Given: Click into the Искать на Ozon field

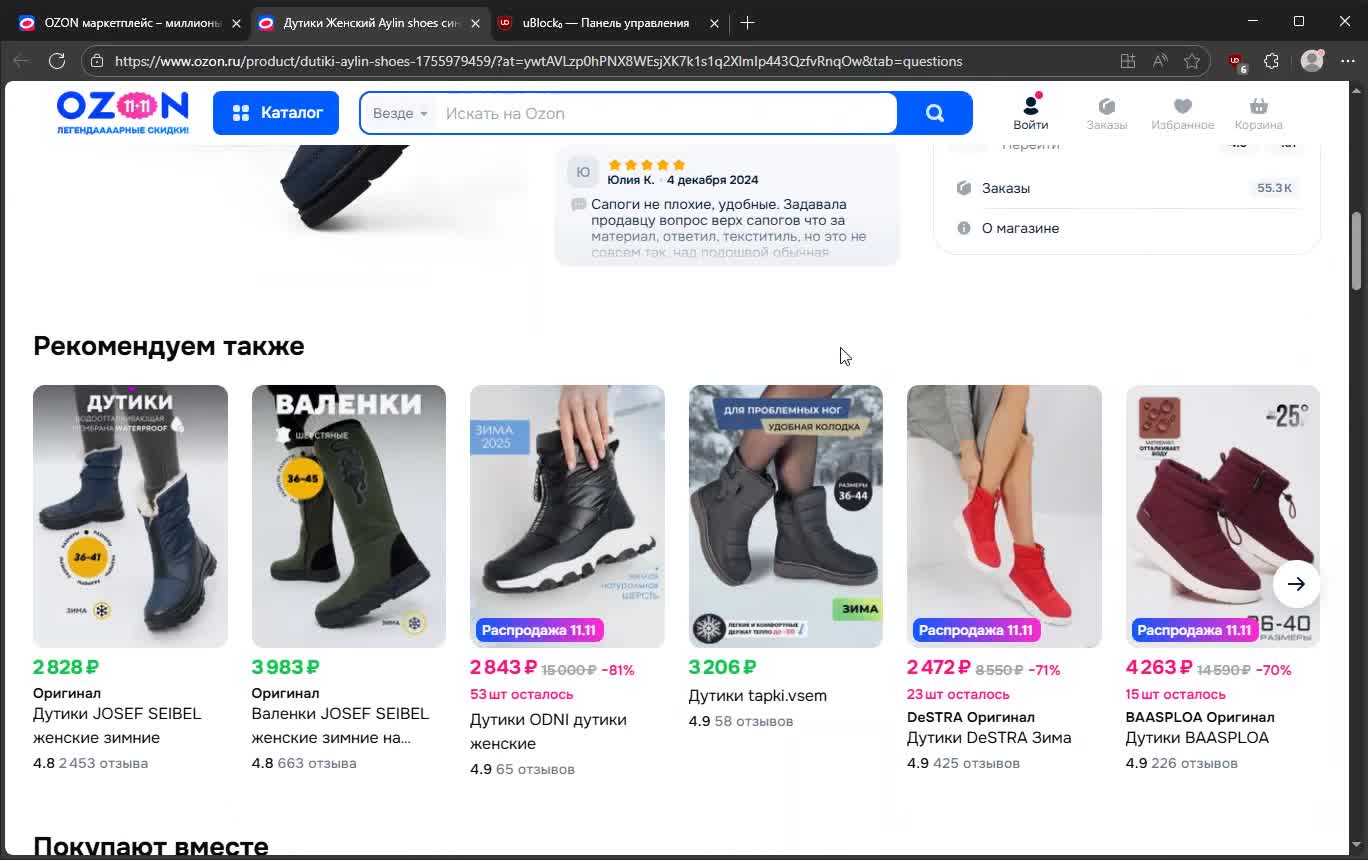Looking at the screenshot, I should (665, 113).
